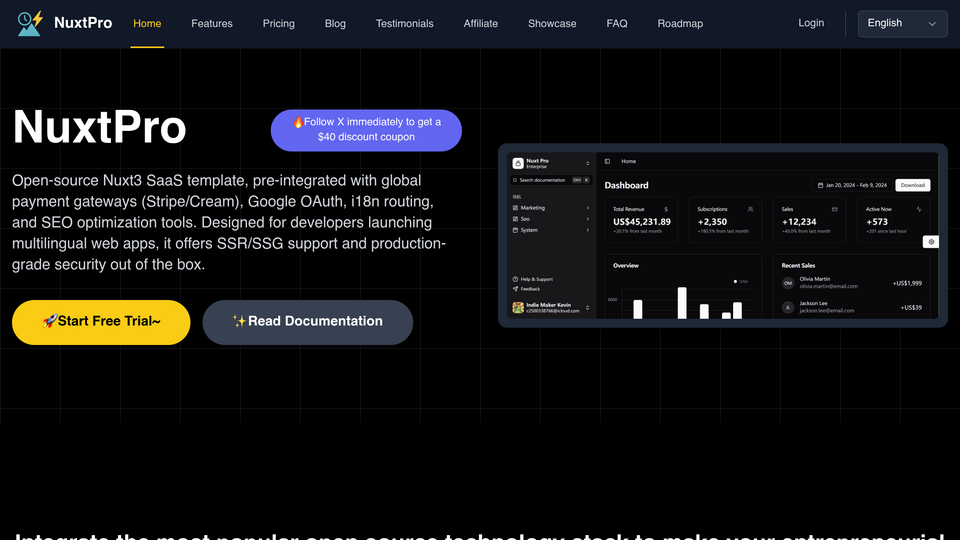Viewport: 960px width, 540px height.
Task: Expand the Seo chevron in dashboard sidebar
Action: (587, 219)
